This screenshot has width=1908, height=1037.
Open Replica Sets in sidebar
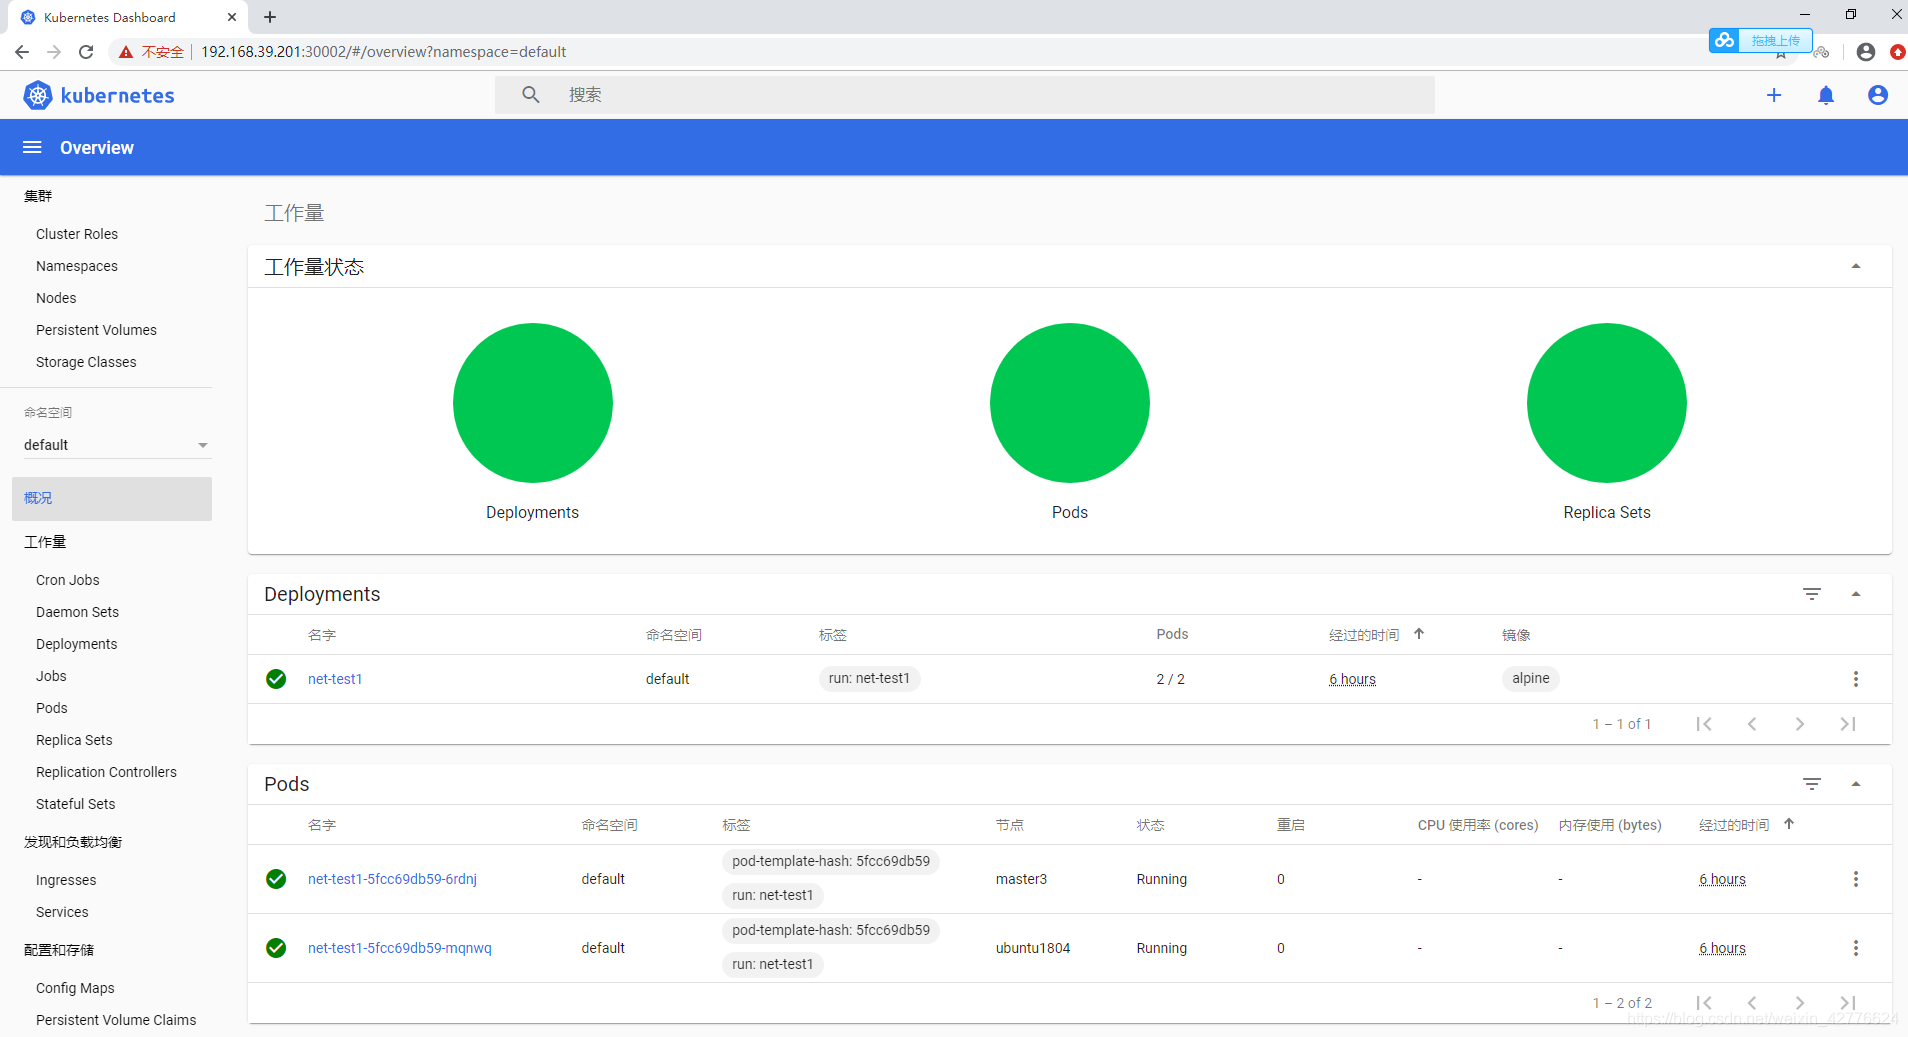pos(74,740)
